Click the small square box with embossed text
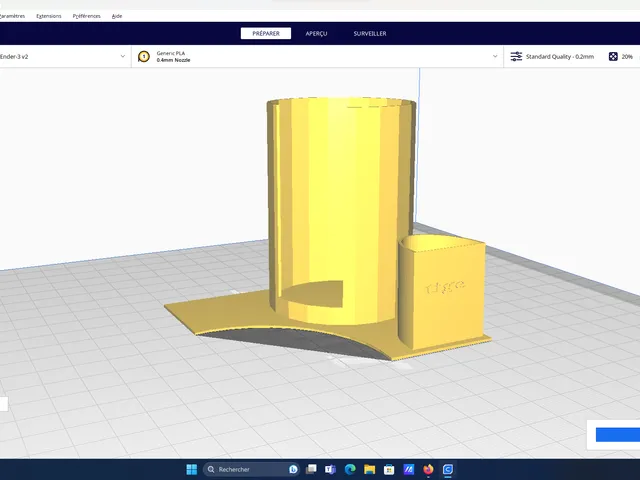 (x=442, y=292)
